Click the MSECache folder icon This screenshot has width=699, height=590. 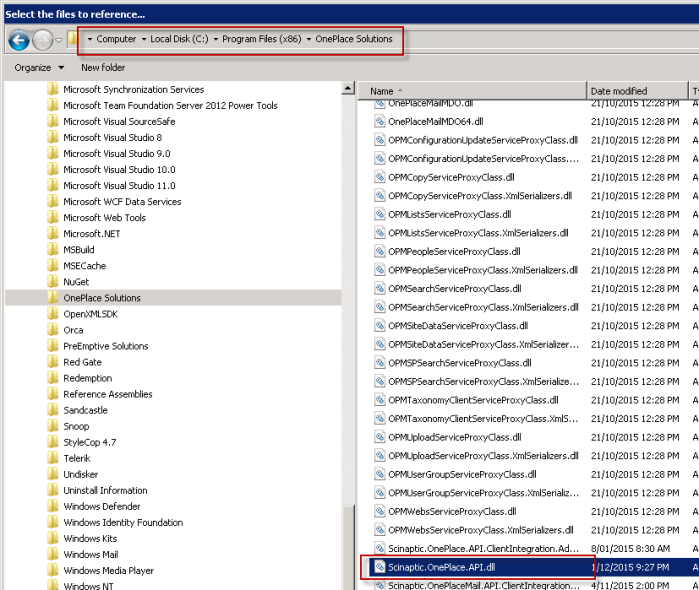(x=53, y=266)
